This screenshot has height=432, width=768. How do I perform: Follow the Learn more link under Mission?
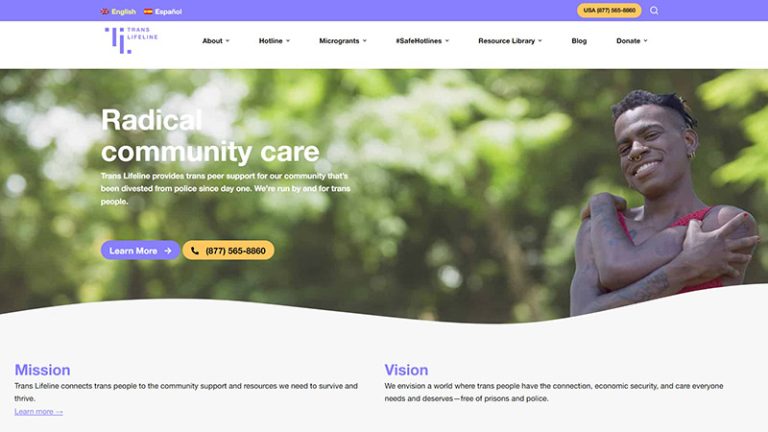point(39,411)
